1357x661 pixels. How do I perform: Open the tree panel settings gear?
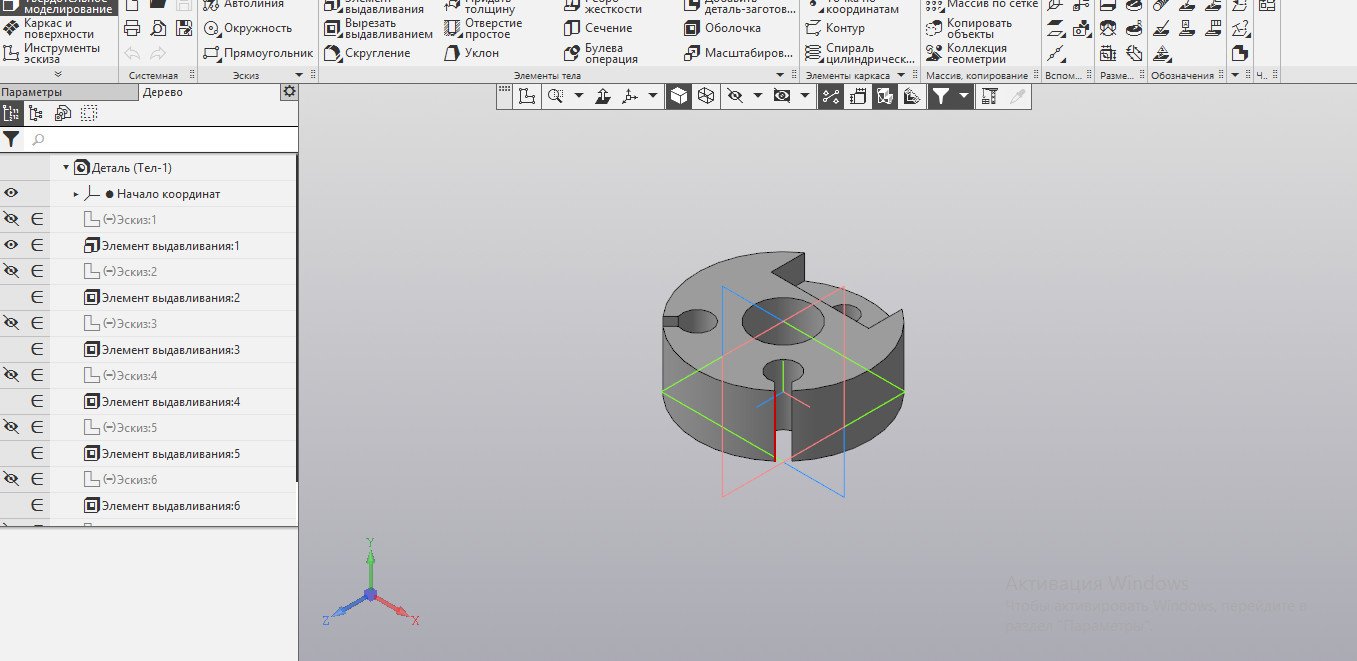[289, 92]
